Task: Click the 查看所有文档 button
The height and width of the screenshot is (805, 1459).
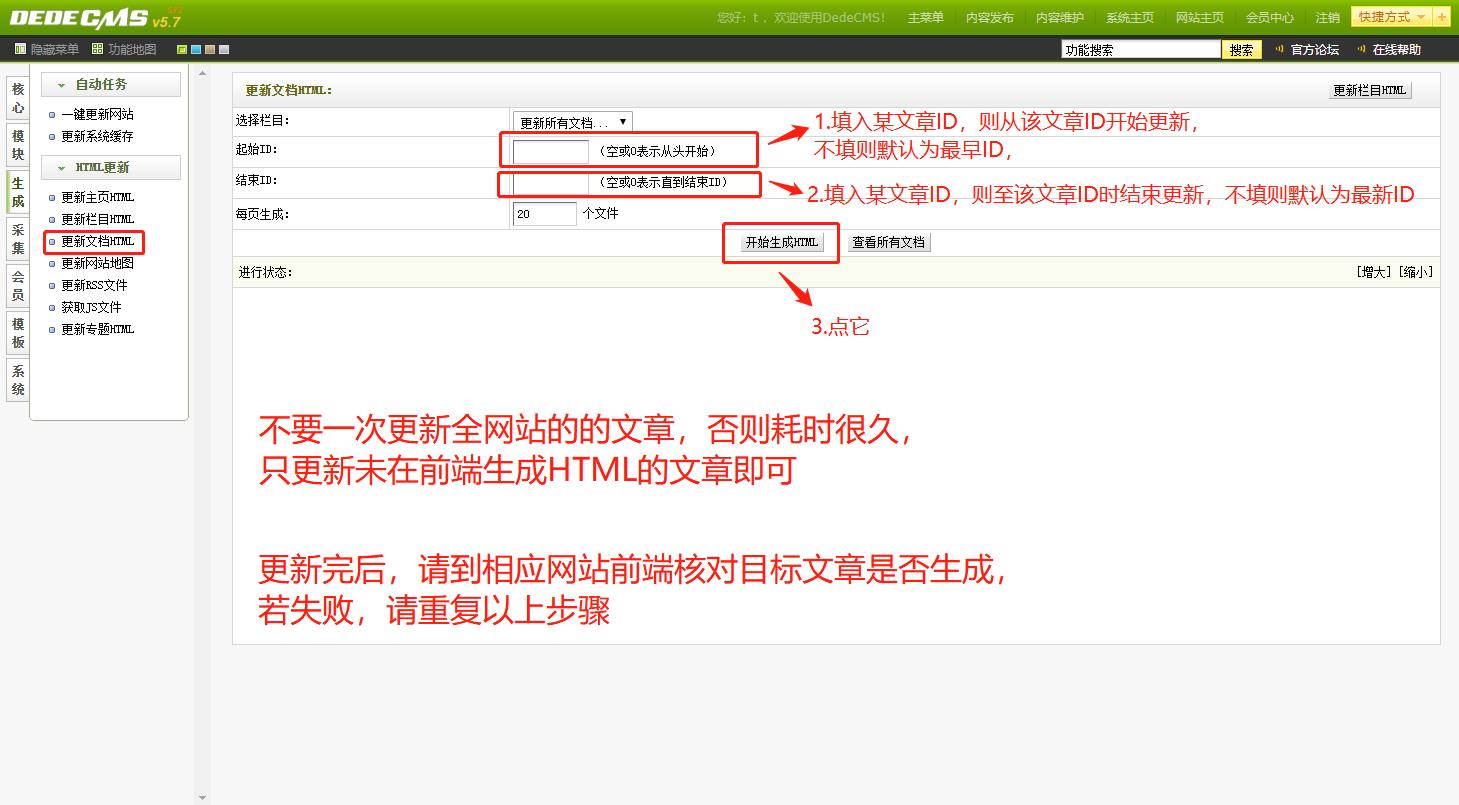Action: click(x=889, y=242)
